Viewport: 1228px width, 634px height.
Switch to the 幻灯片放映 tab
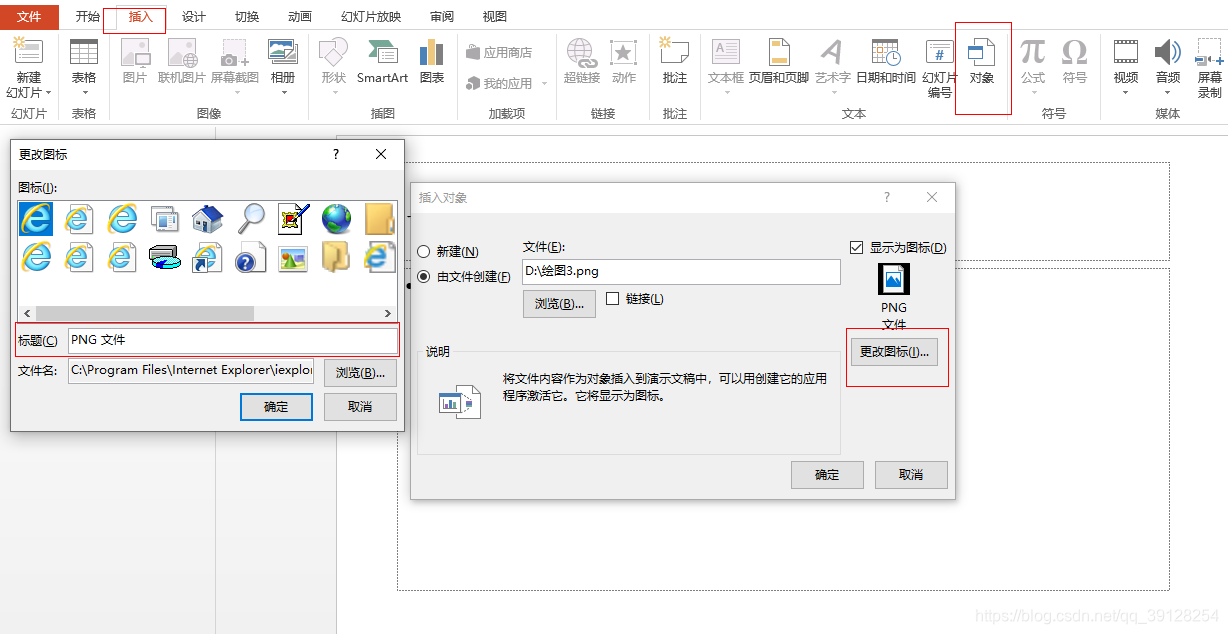371,17
